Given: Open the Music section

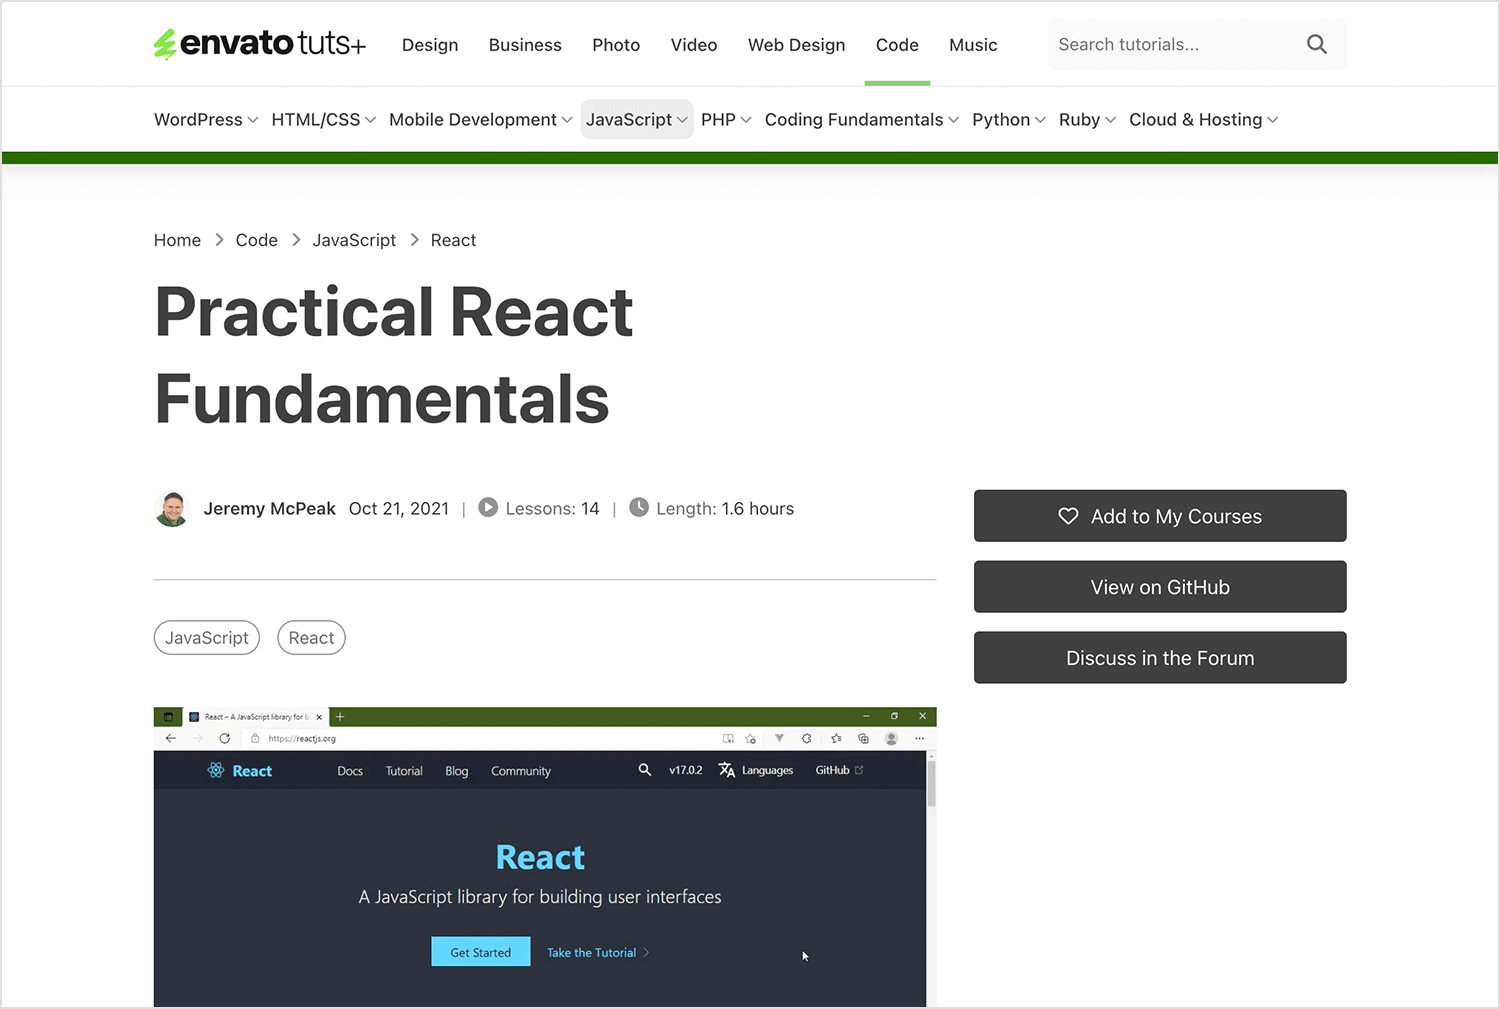Looking at the screenshot, I should (973, 45).
